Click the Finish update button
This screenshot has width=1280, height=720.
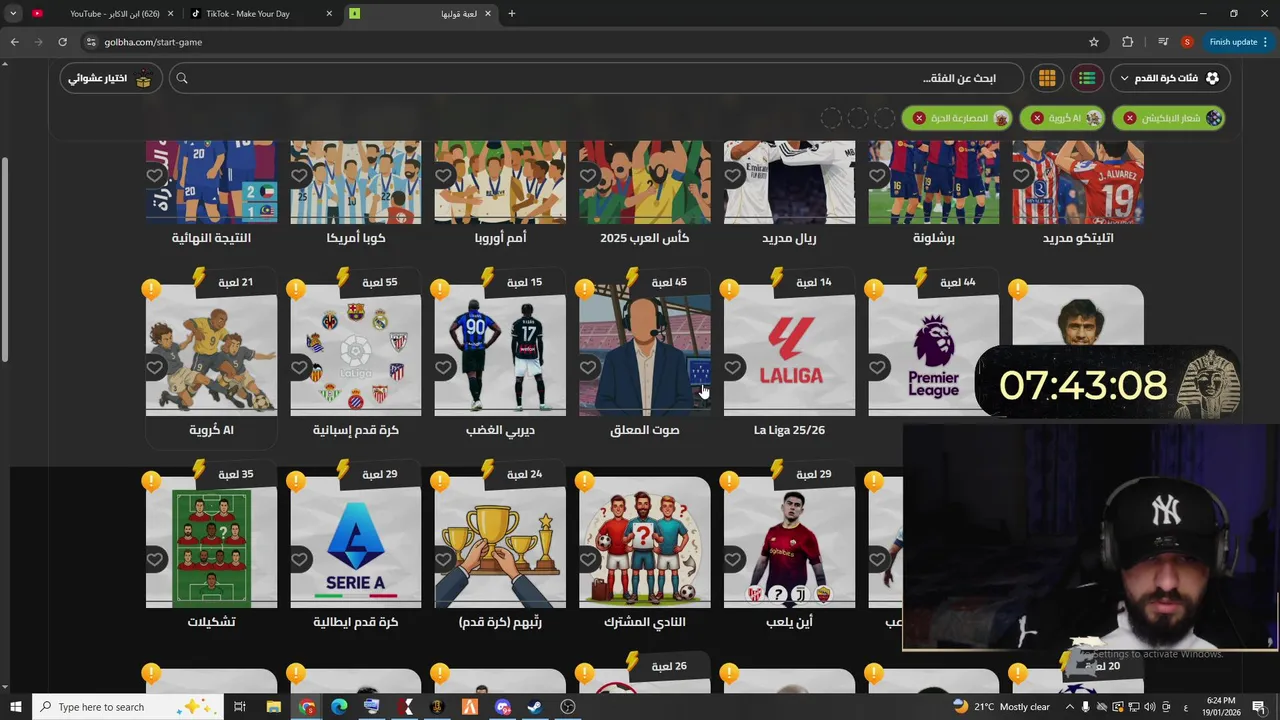click(1239, 42)
